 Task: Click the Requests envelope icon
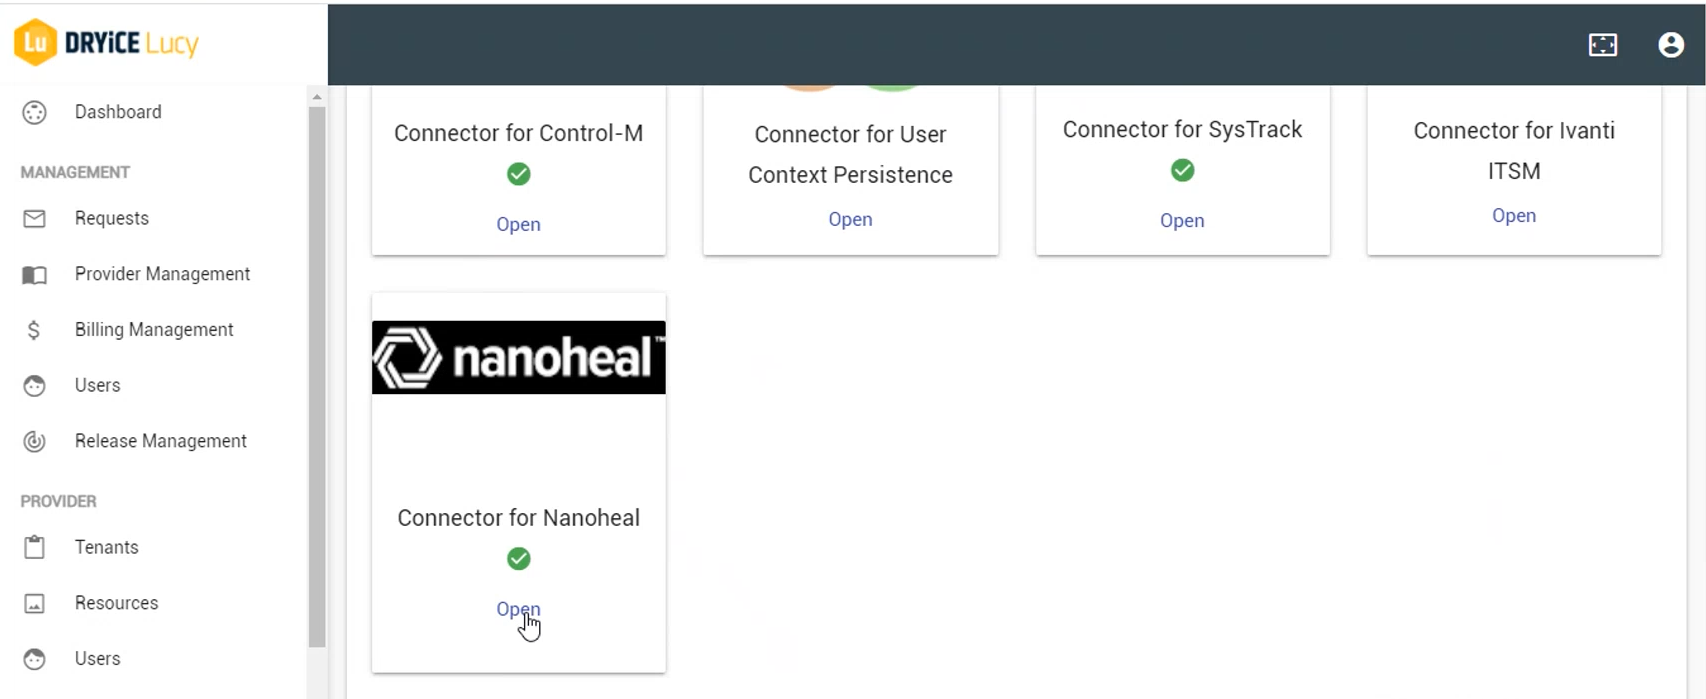click(34, 219)
